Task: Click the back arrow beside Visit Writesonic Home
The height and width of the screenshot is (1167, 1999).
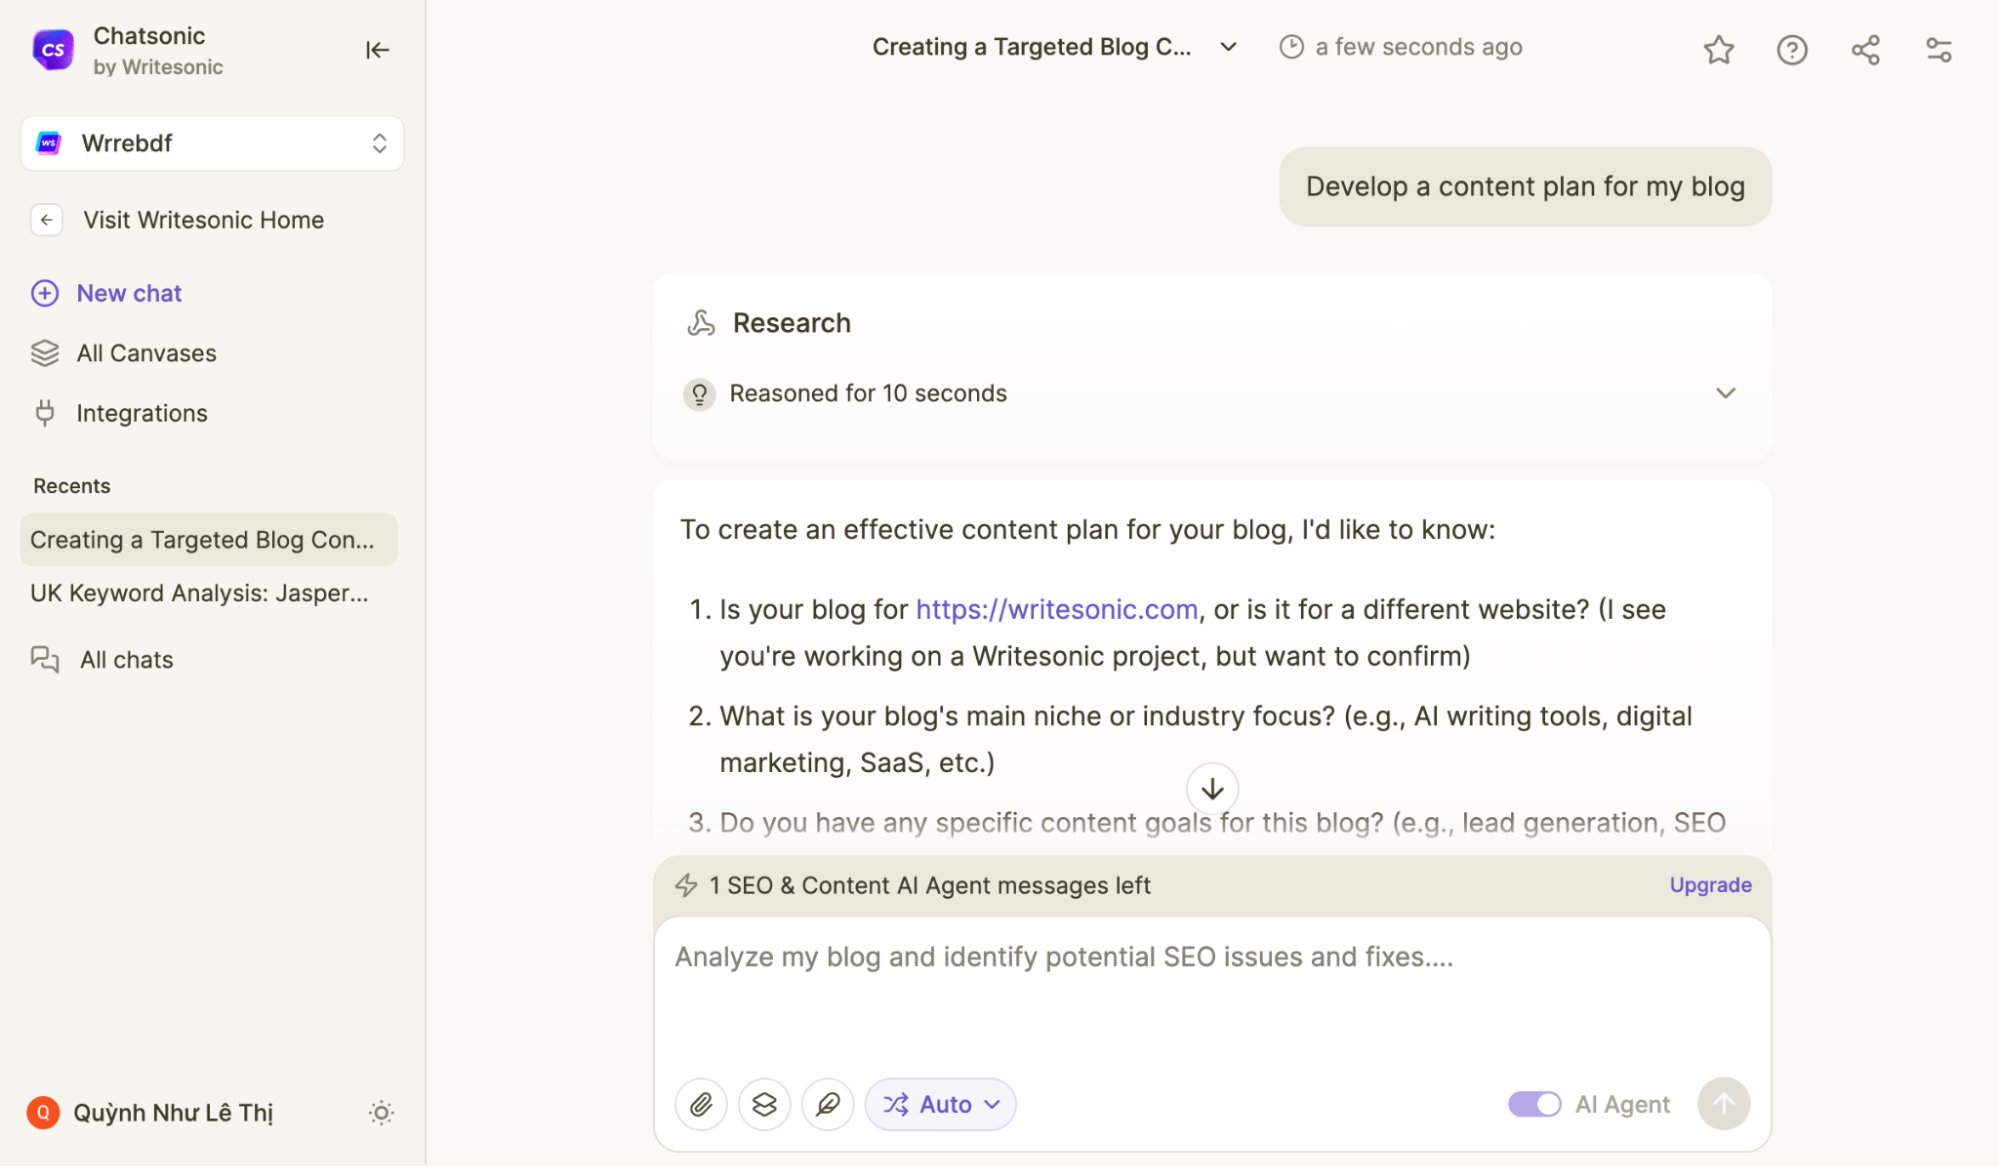Action: point(46,220)
